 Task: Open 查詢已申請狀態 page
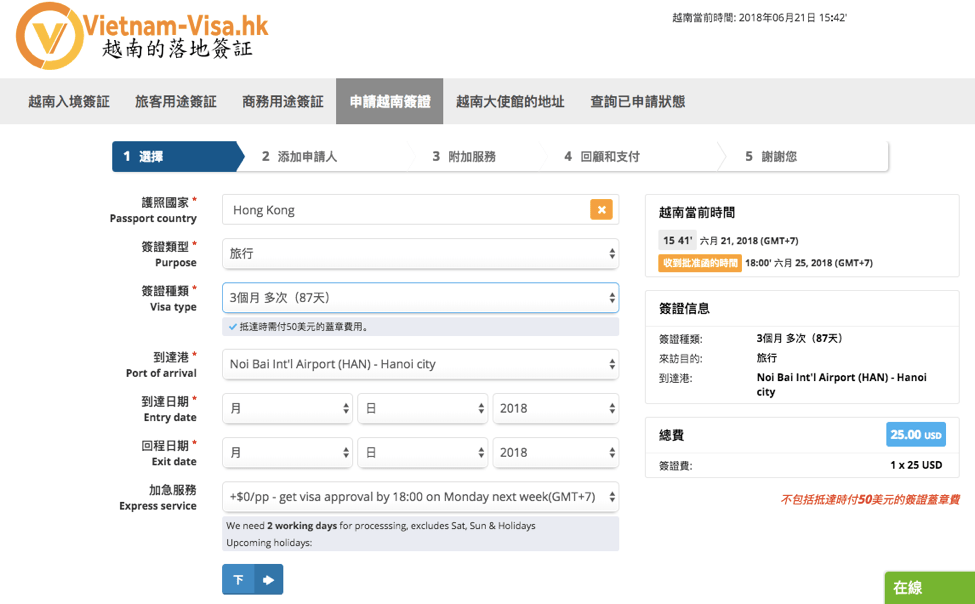[638, 102]
